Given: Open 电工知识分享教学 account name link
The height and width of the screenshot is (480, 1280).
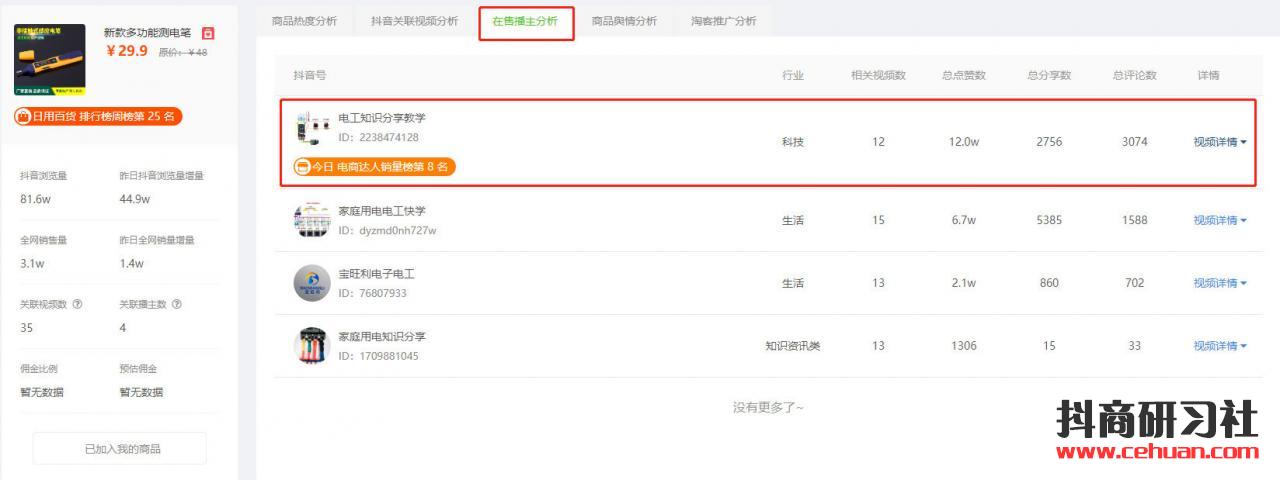Looking at the screenshot, I should point(382,118).
